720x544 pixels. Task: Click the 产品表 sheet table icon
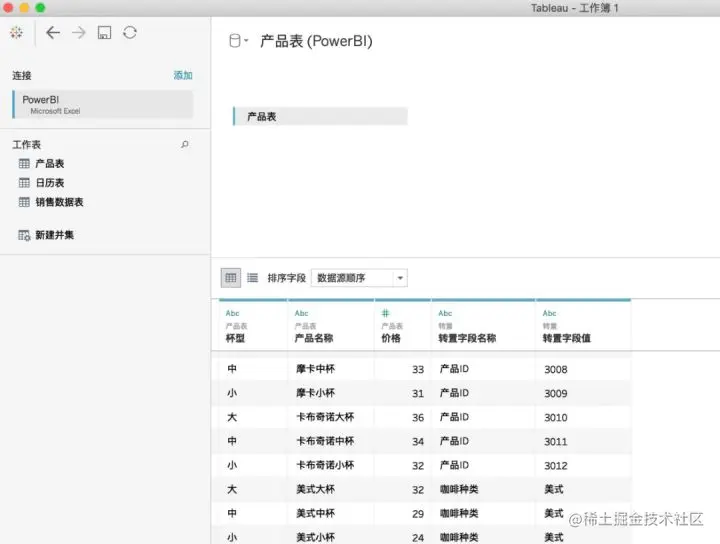[x=24, y=163]
